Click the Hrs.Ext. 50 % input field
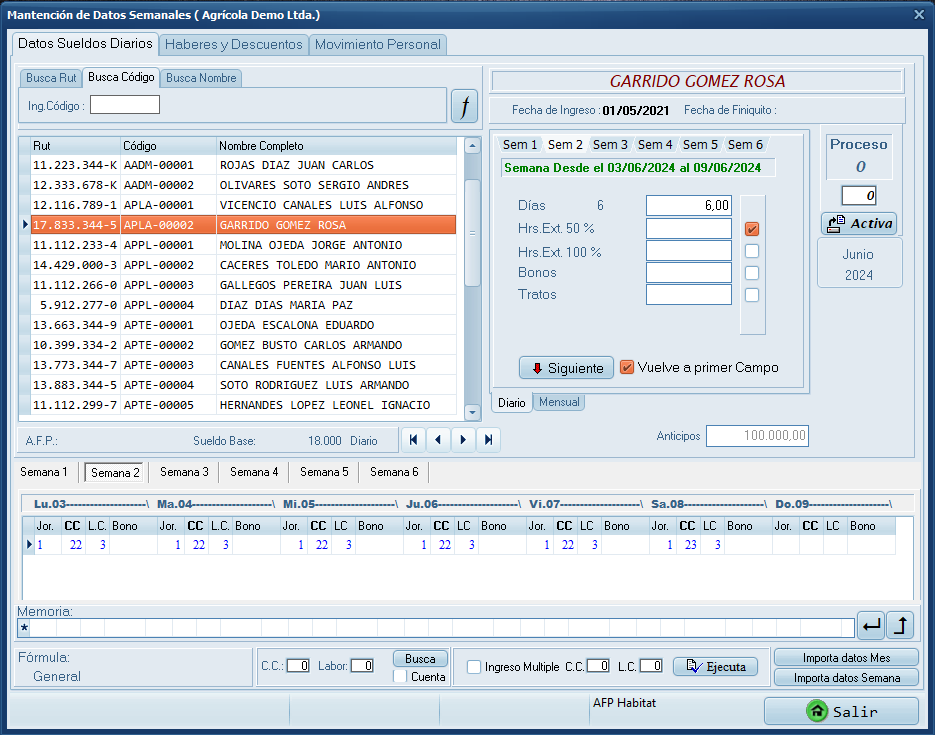The image size is (935, 735). 689,228
